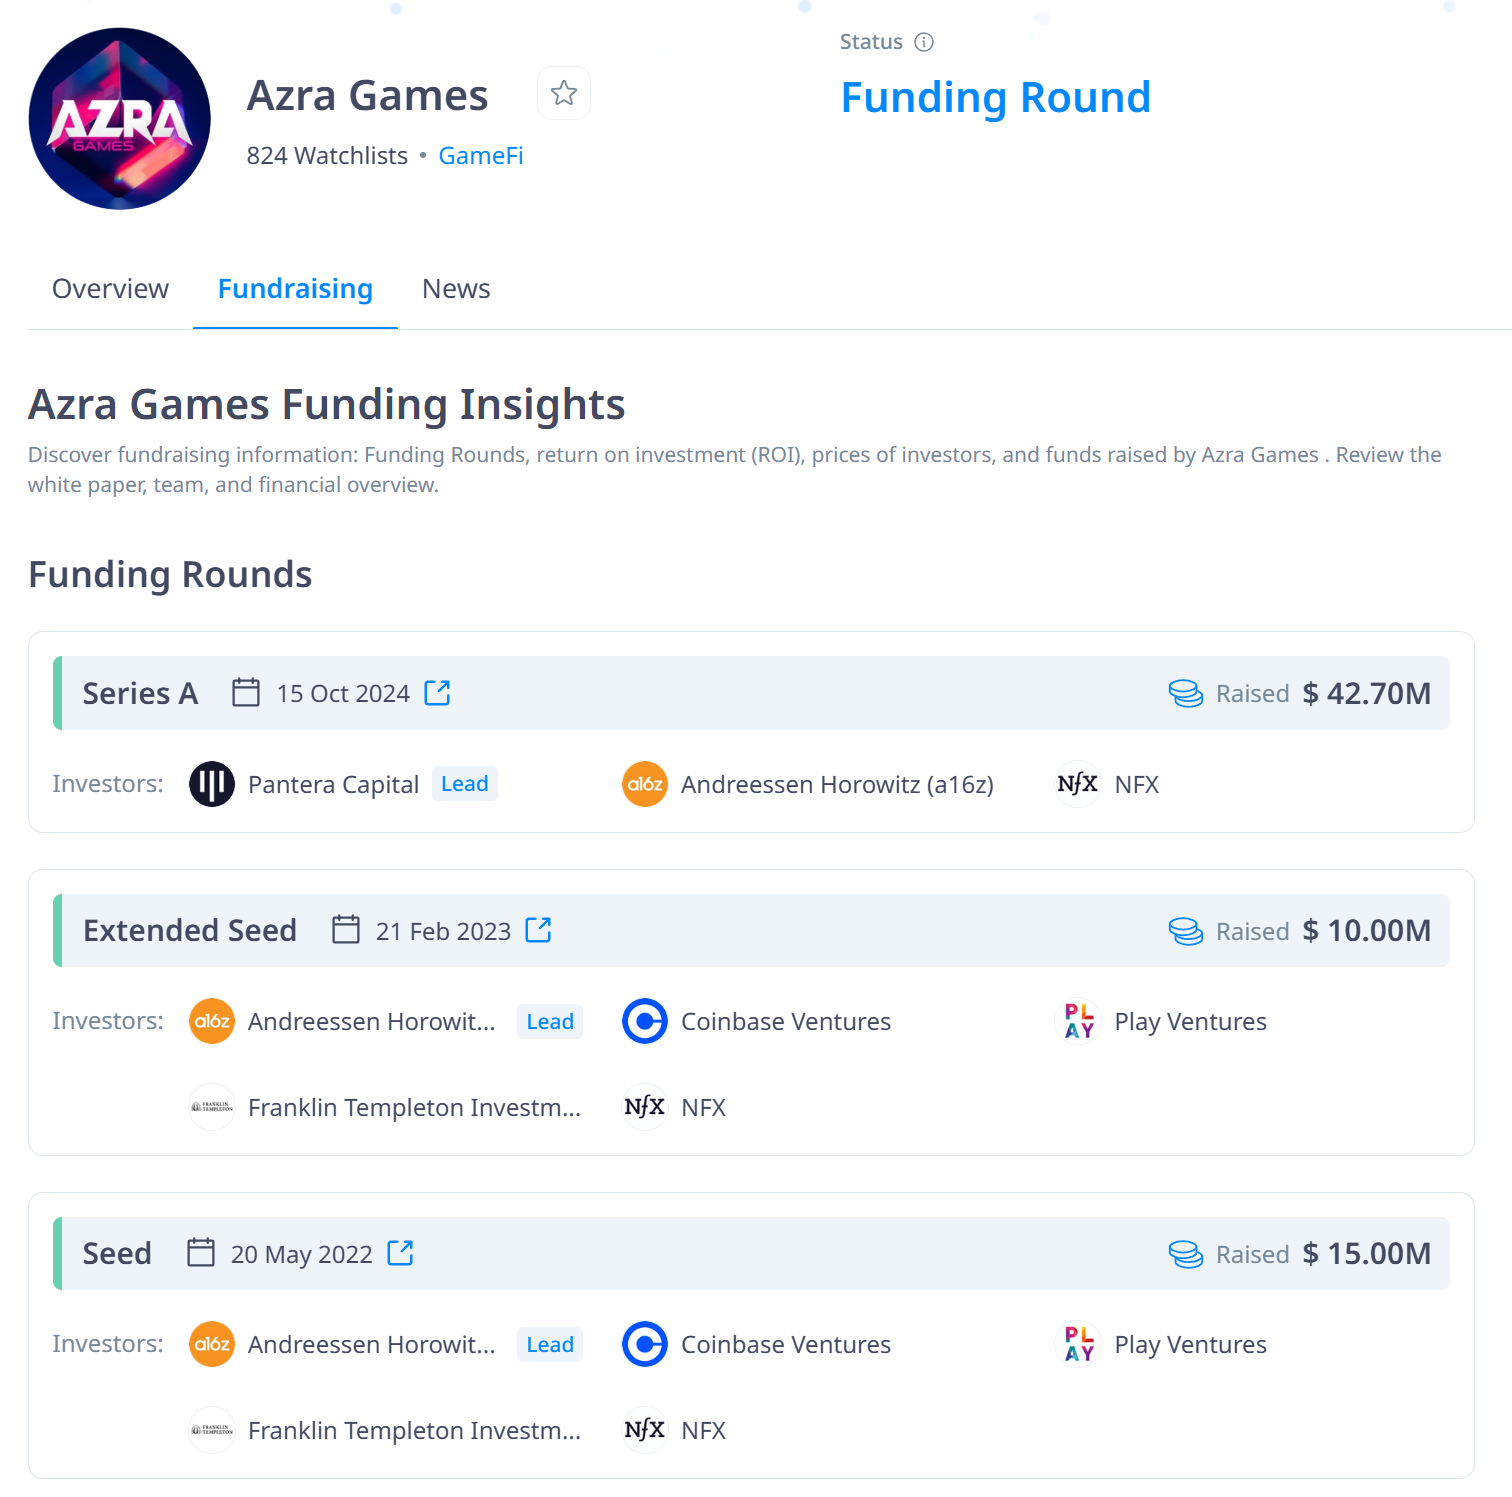Click the star watchlist icon for Azra Games

pos(564,93)
